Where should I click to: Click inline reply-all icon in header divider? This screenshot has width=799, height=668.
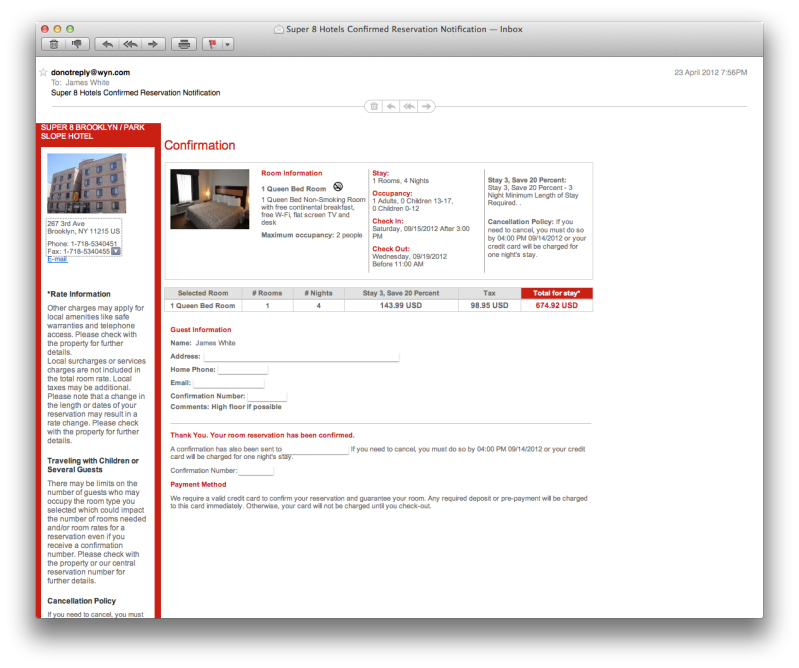point(409,106)
